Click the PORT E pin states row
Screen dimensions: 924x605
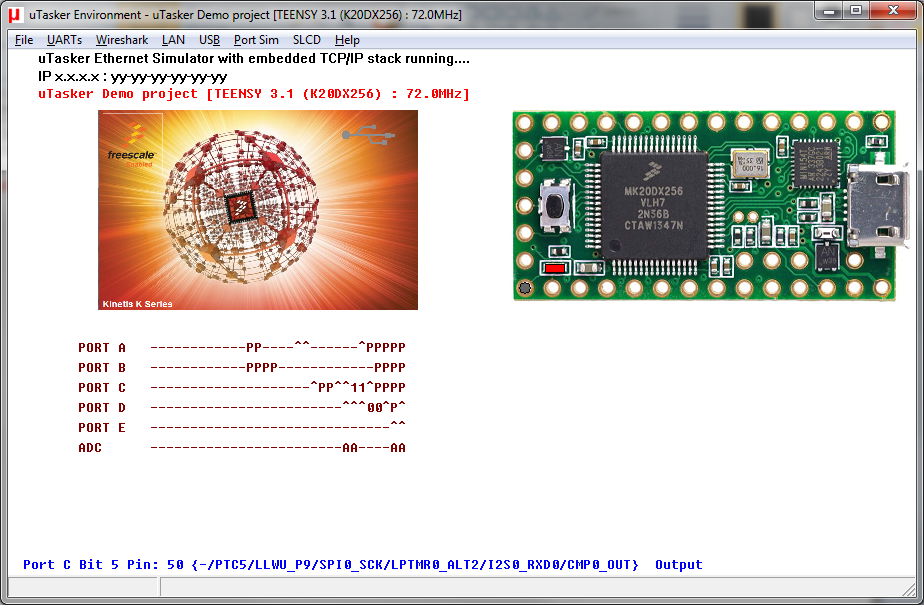(x=278, y=428)
